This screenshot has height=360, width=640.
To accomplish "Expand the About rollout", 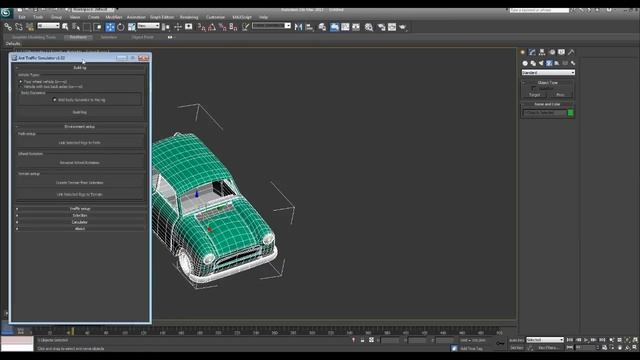I will tap(80, 229).
